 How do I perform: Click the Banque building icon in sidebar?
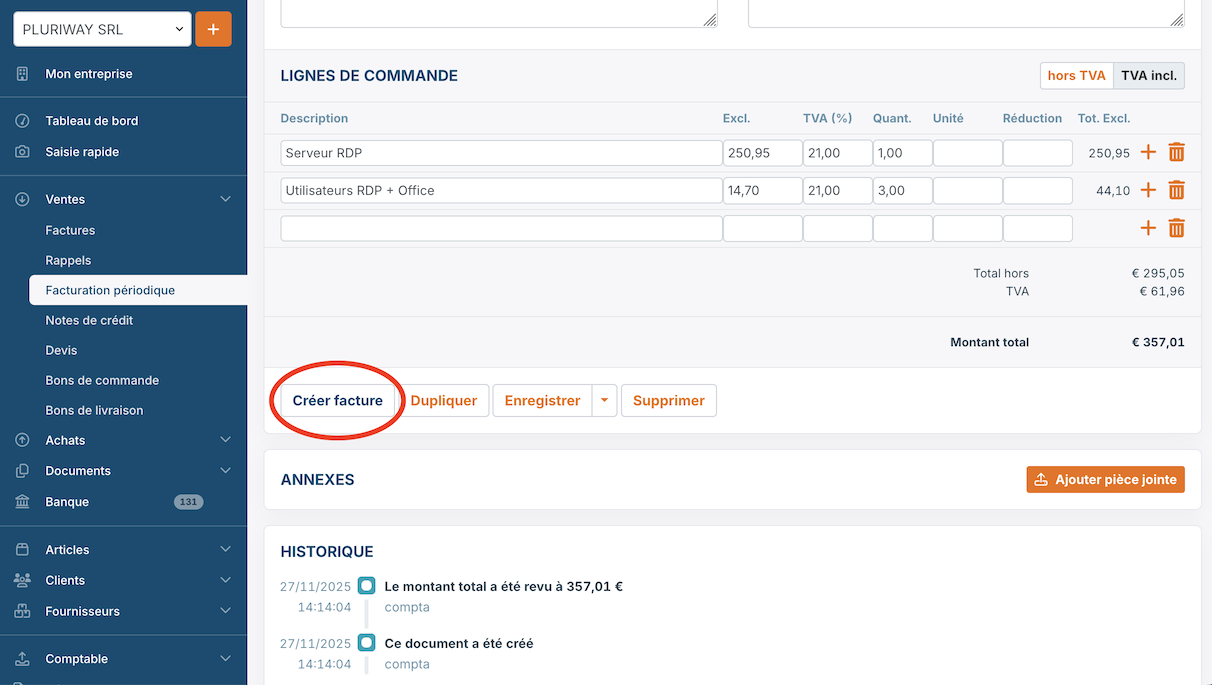22,502
